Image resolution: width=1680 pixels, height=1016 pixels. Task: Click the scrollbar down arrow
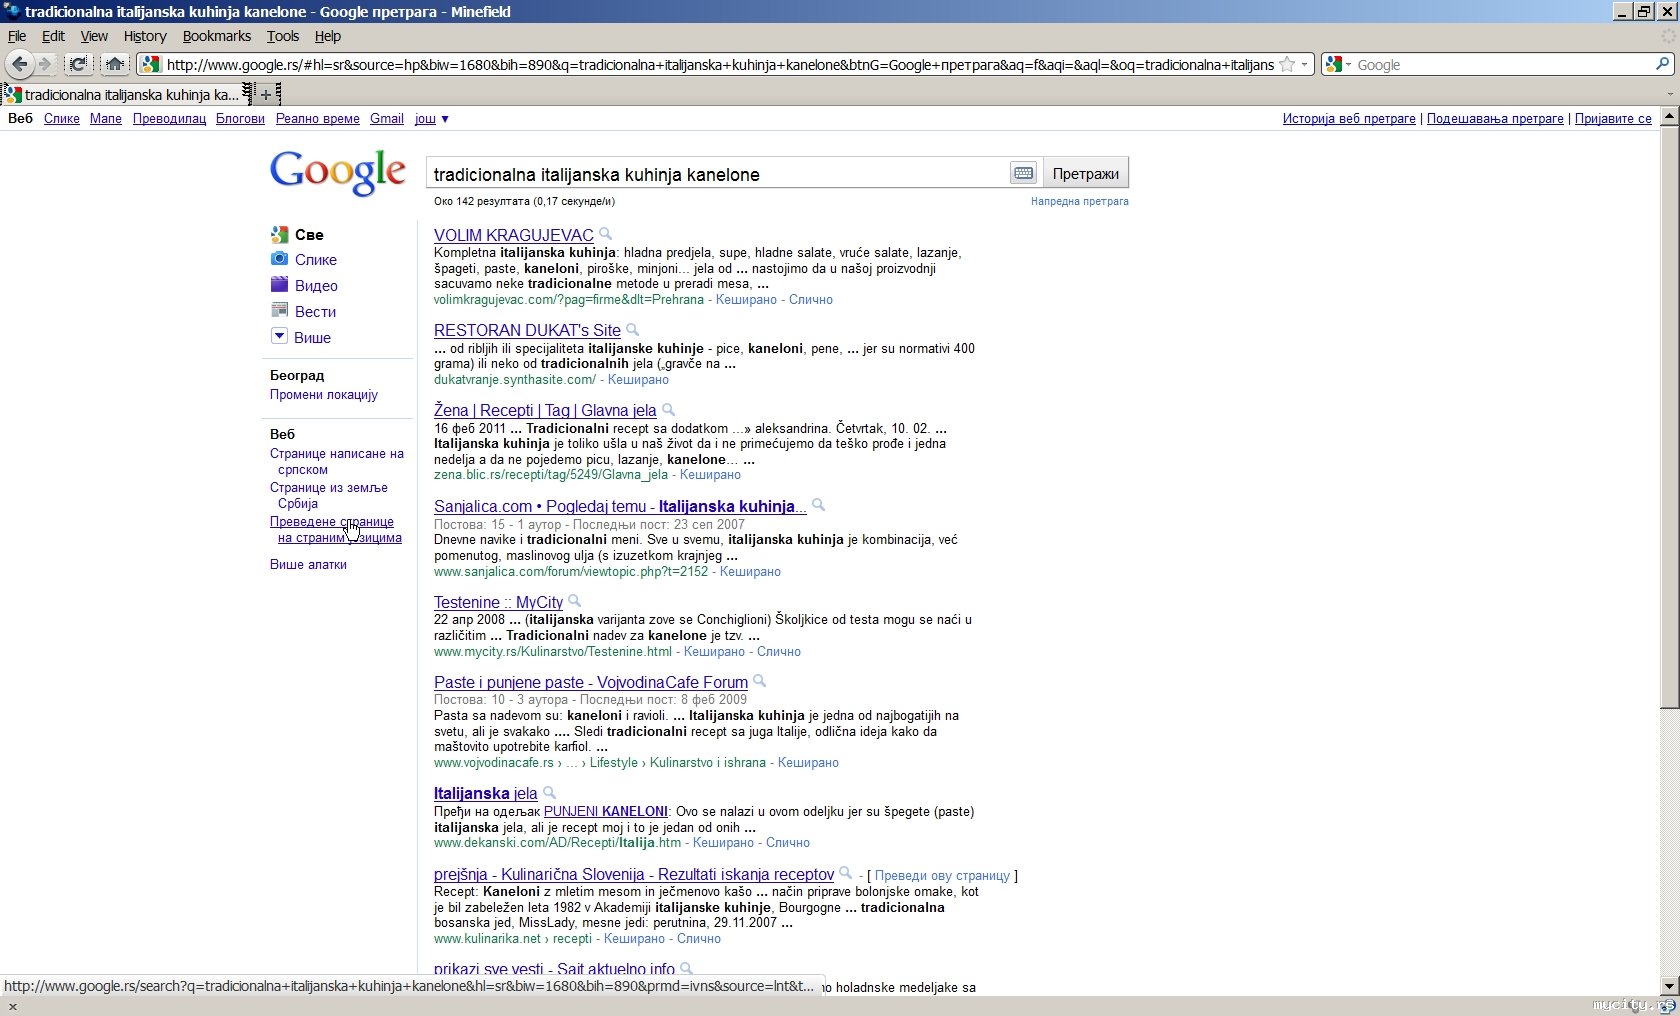point(1669,986)
